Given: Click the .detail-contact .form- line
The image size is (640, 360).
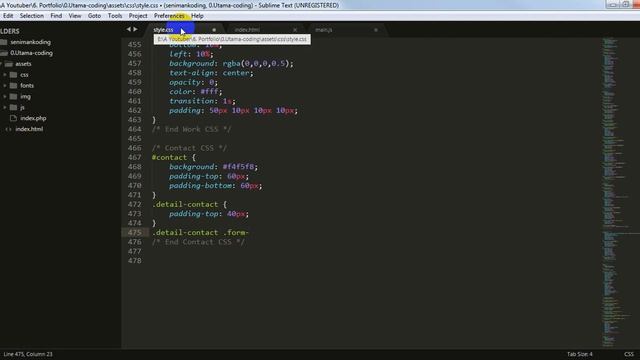Looking at the screenshot, I should (x=200, y=233).
